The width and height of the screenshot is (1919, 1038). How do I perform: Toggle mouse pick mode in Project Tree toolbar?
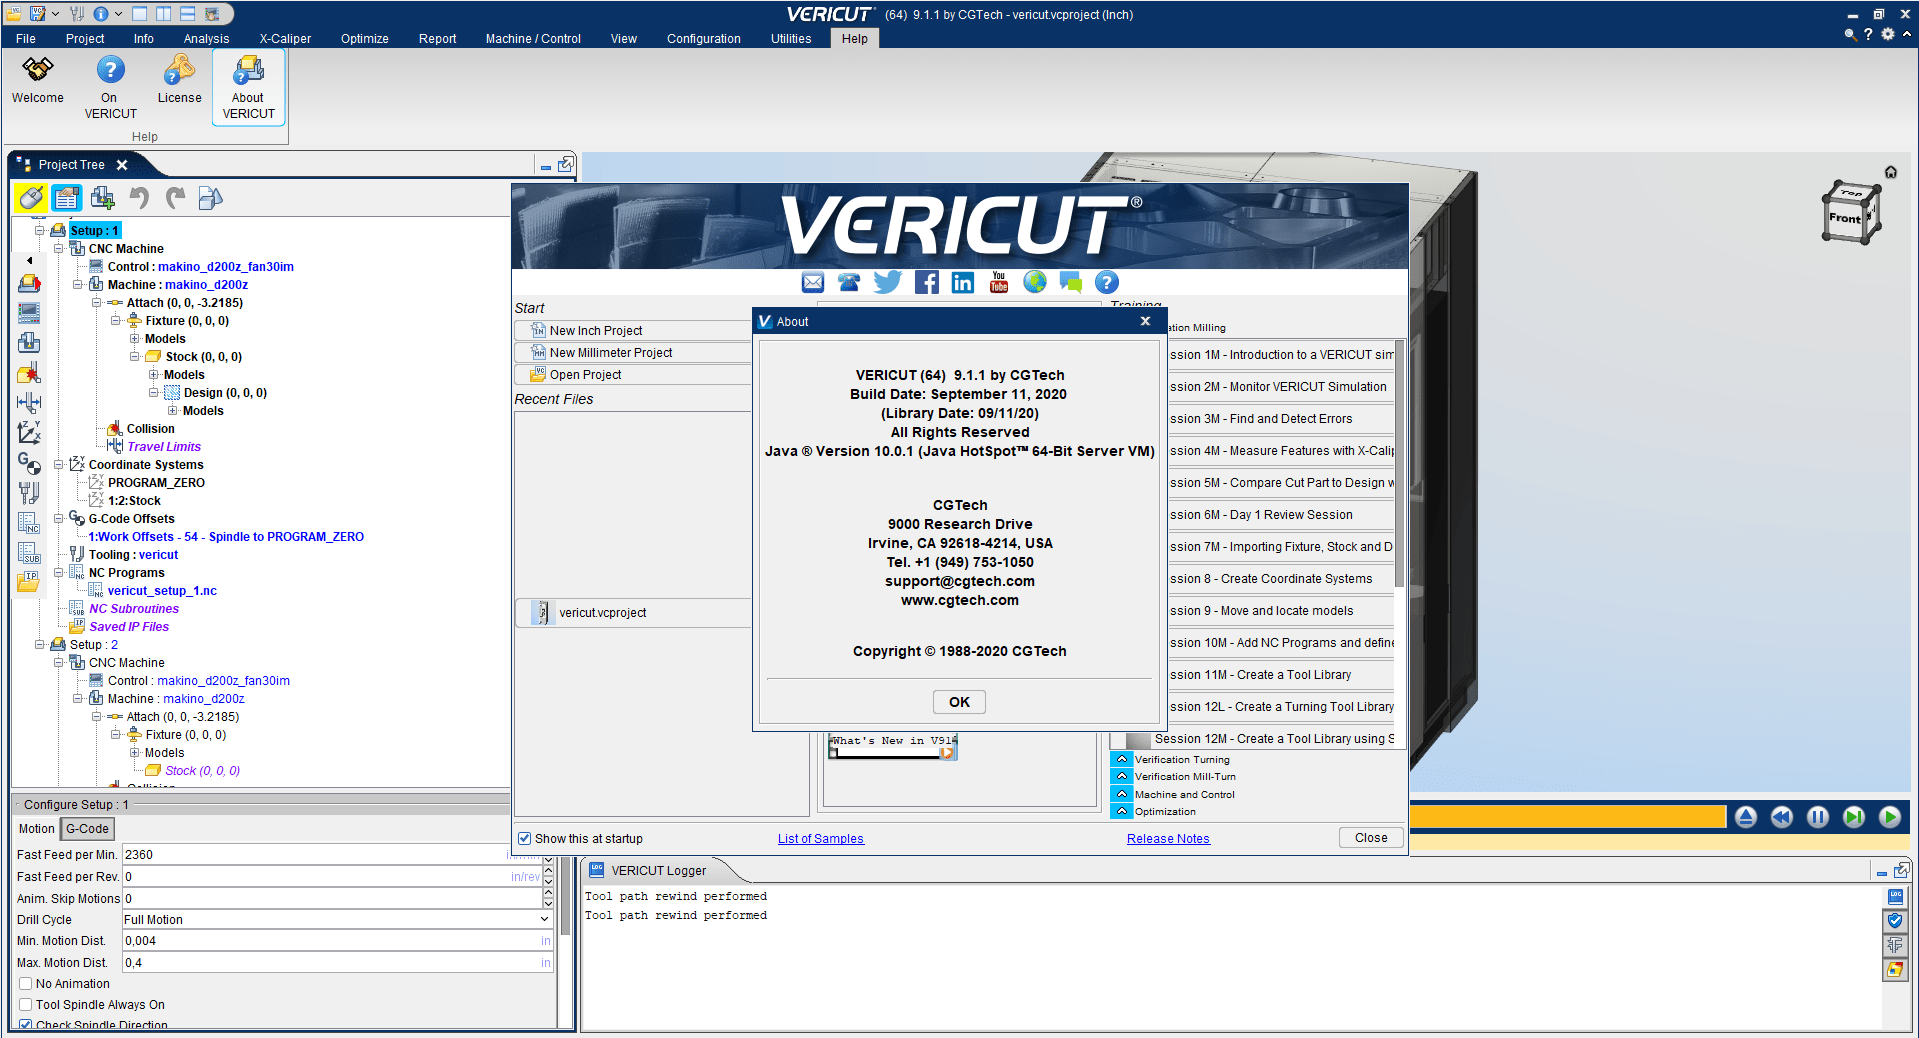pyautogui.click(x=31, y=198)
